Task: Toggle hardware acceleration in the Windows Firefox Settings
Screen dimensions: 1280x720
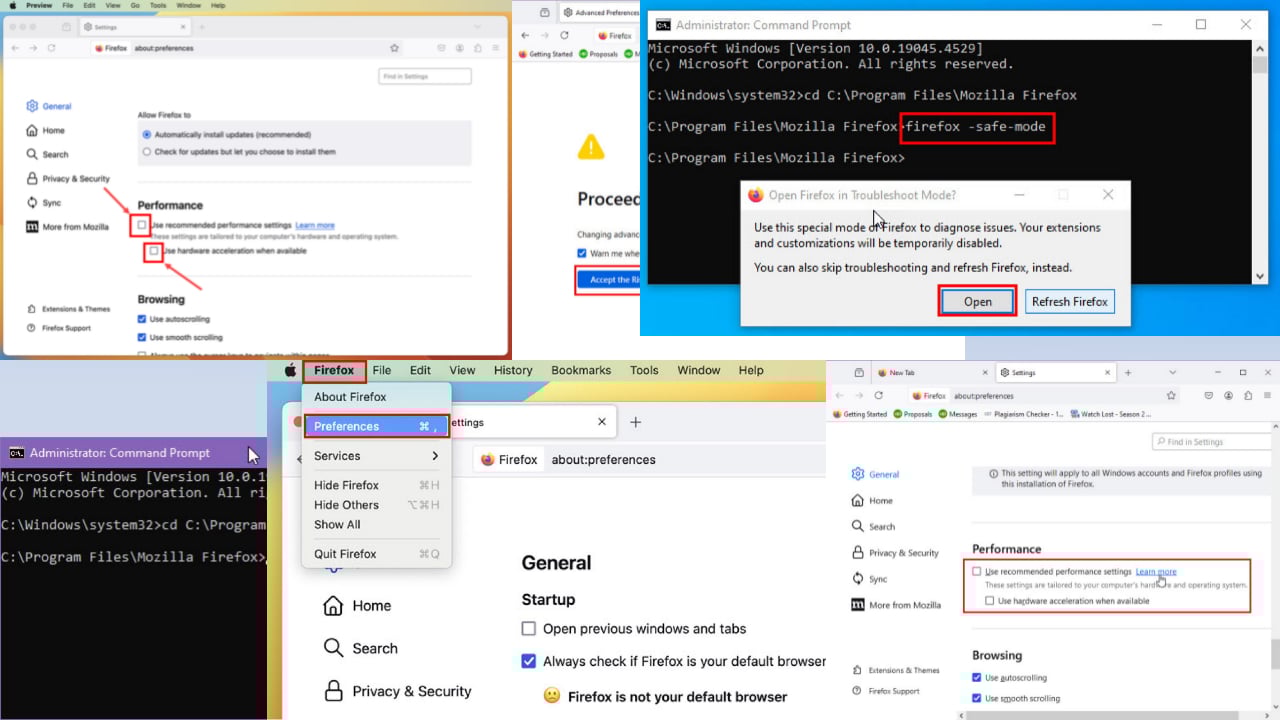Action: click(x=989, y=601)
